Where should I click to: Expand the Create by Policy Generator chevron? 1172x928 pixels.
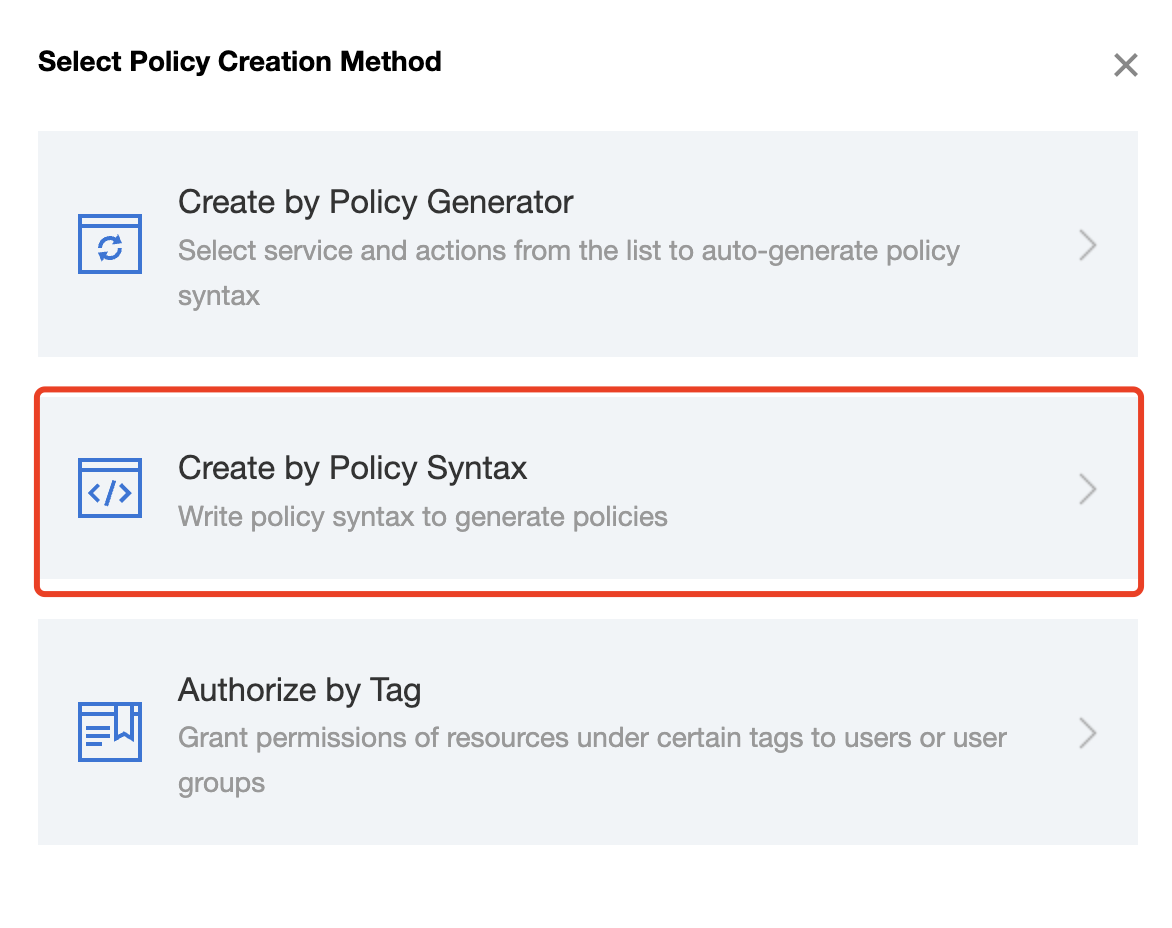[1088, 245]
